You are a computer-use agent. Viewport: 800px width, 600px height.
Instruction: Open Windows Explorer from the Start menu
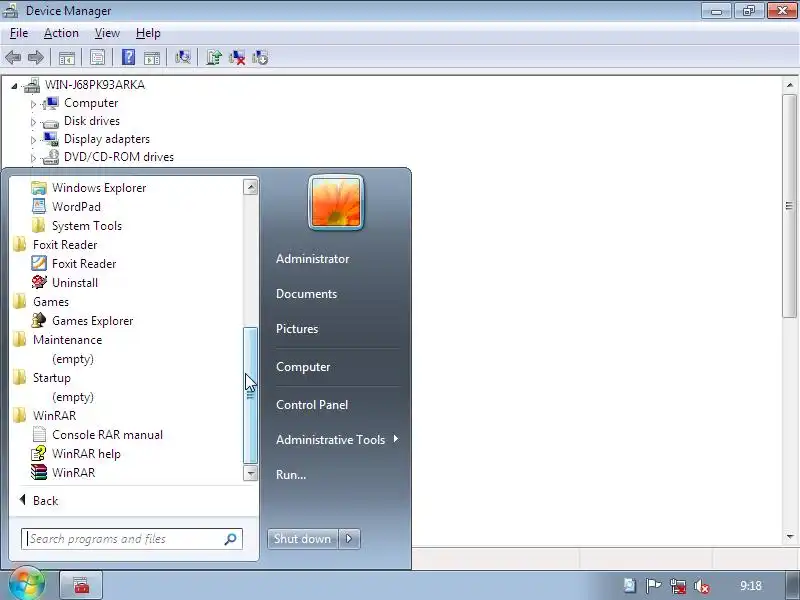tap(98, 188)
